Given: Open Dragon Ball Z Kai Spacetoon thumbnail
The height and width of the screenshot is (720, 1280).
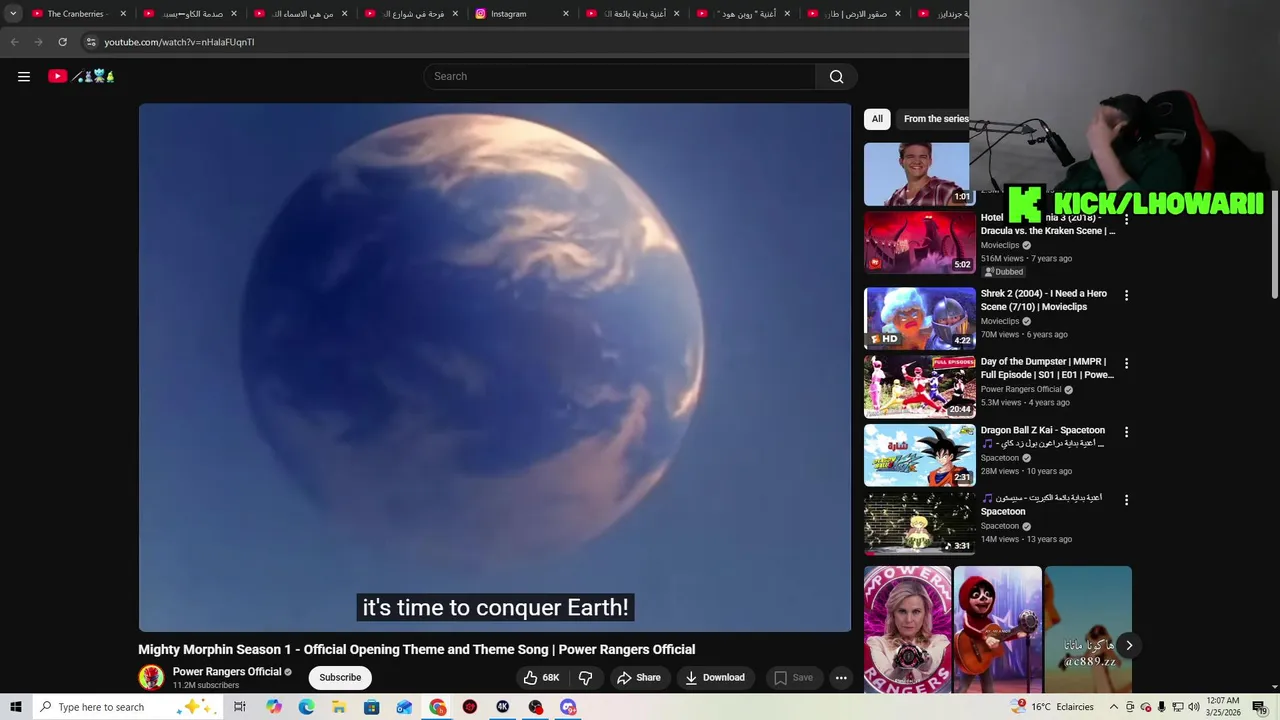Looking at the screenshot, I should pyautogui.click(x=920, y=455).
